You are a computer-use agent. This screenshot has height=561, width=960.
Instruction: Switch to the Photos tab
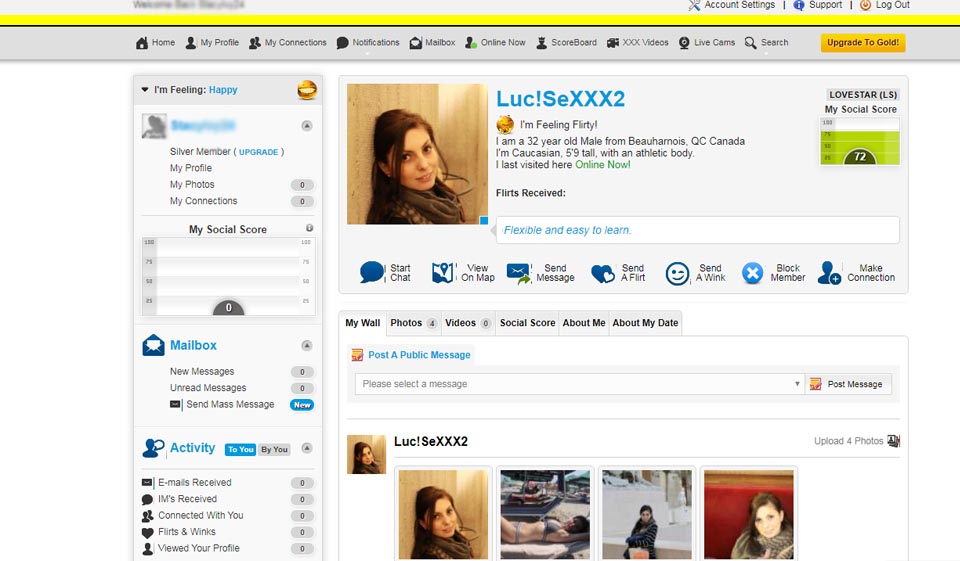point(413,323)
